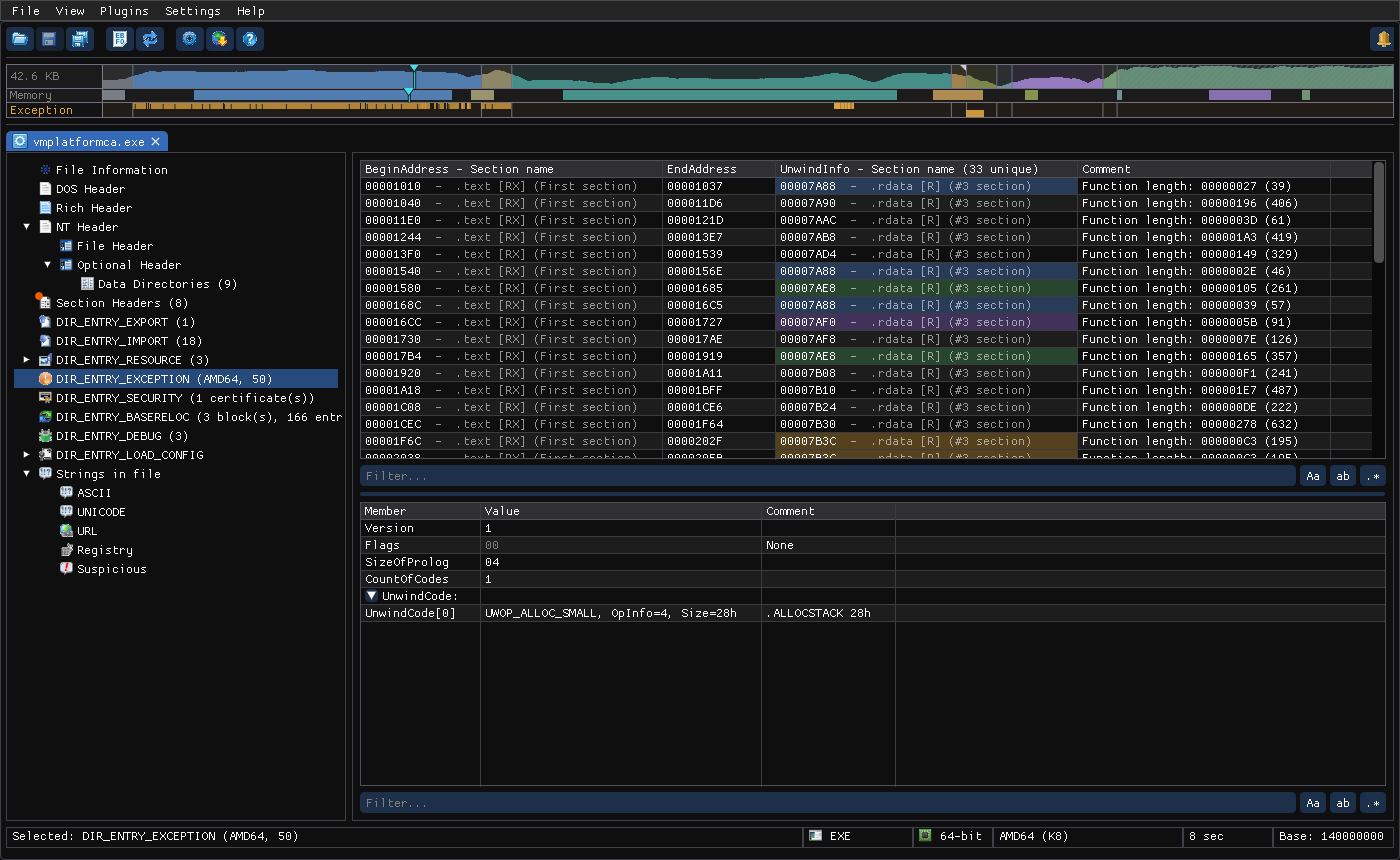Image resolution: width=1400 pixels, height=860 pixels.
Task: Collapse the NT Header tree node
Action: (27, 227)
